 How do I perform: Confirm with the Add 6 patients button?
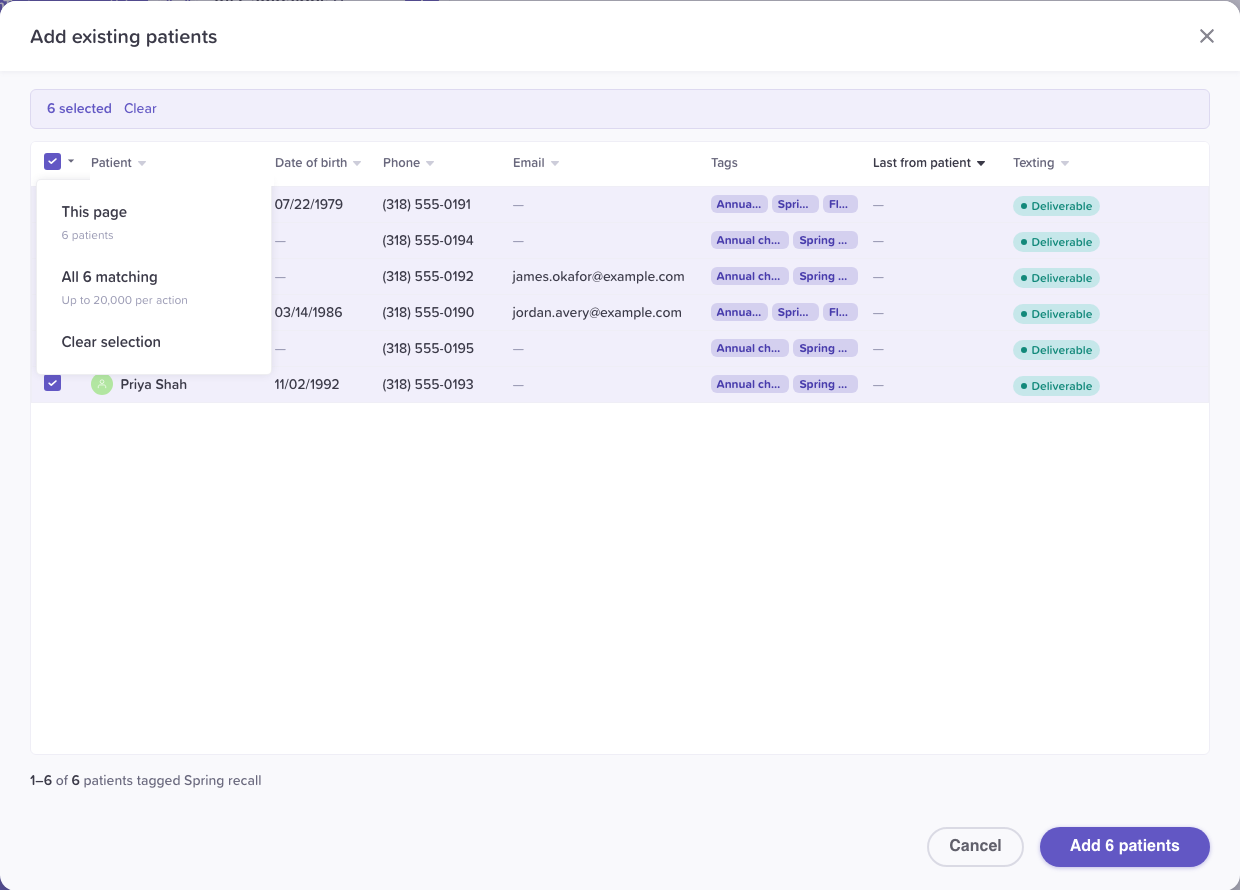click(x=1125, y=846)
